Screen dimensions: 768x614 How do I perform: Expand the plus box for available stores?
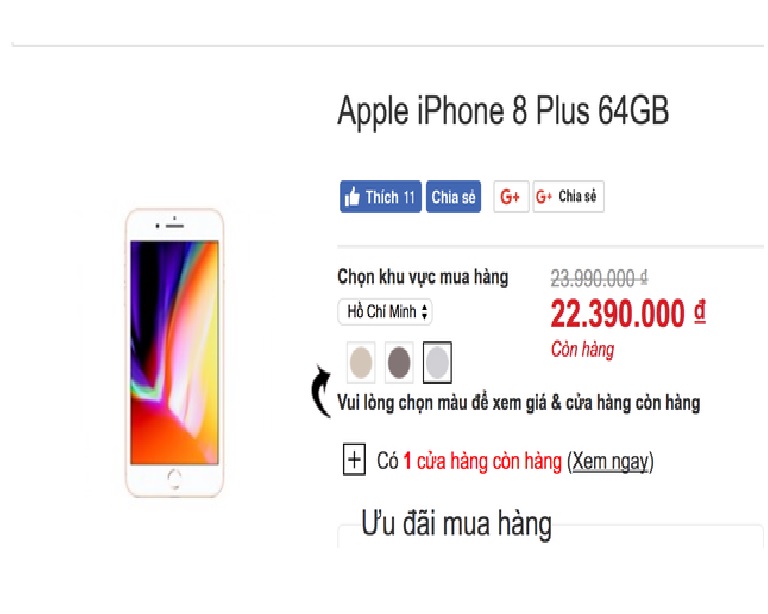tap(354, 460)
